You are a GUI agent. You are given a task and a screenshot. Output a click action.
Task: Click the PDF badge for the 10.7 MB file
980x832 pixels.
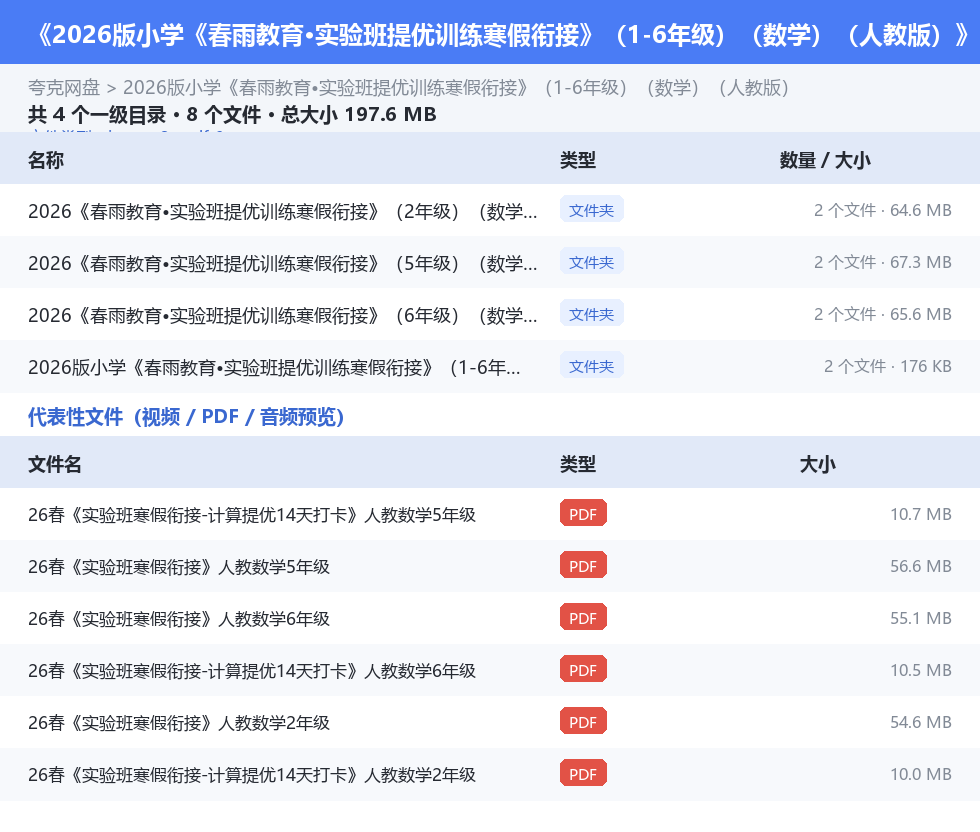click(x=583, y=513)
